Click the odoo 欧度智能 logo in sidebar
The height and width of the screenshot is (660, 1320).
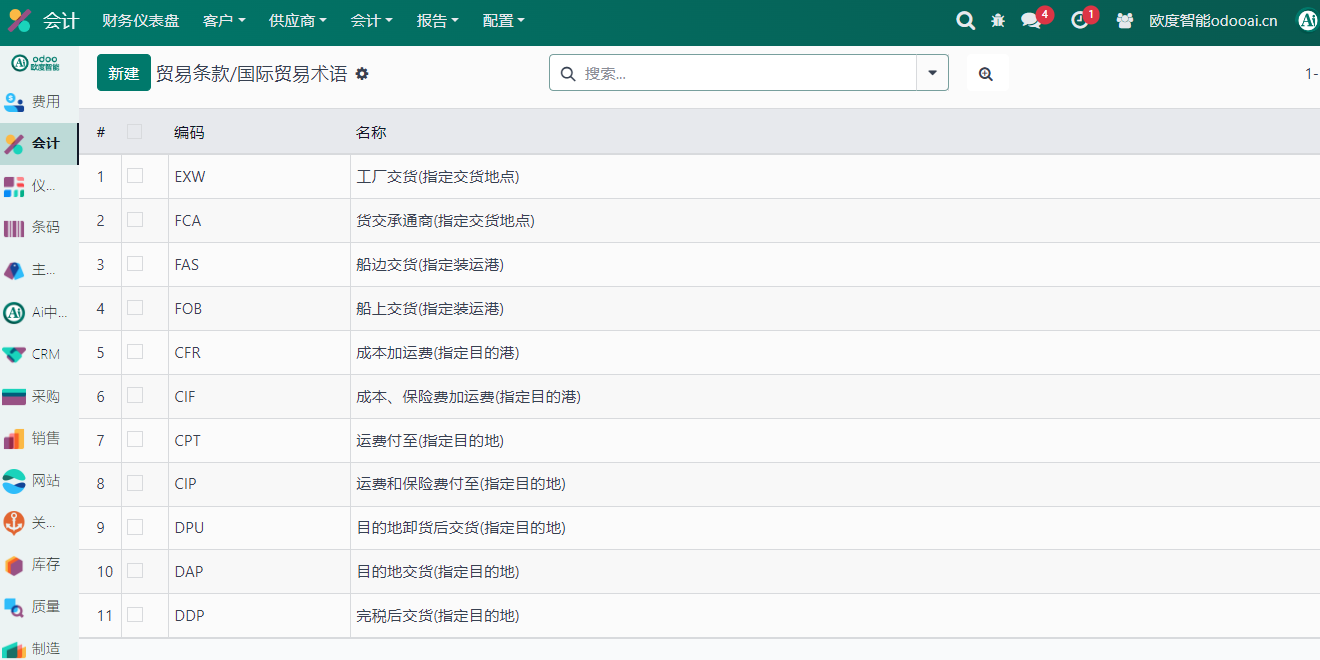click(x=35, y=63)
